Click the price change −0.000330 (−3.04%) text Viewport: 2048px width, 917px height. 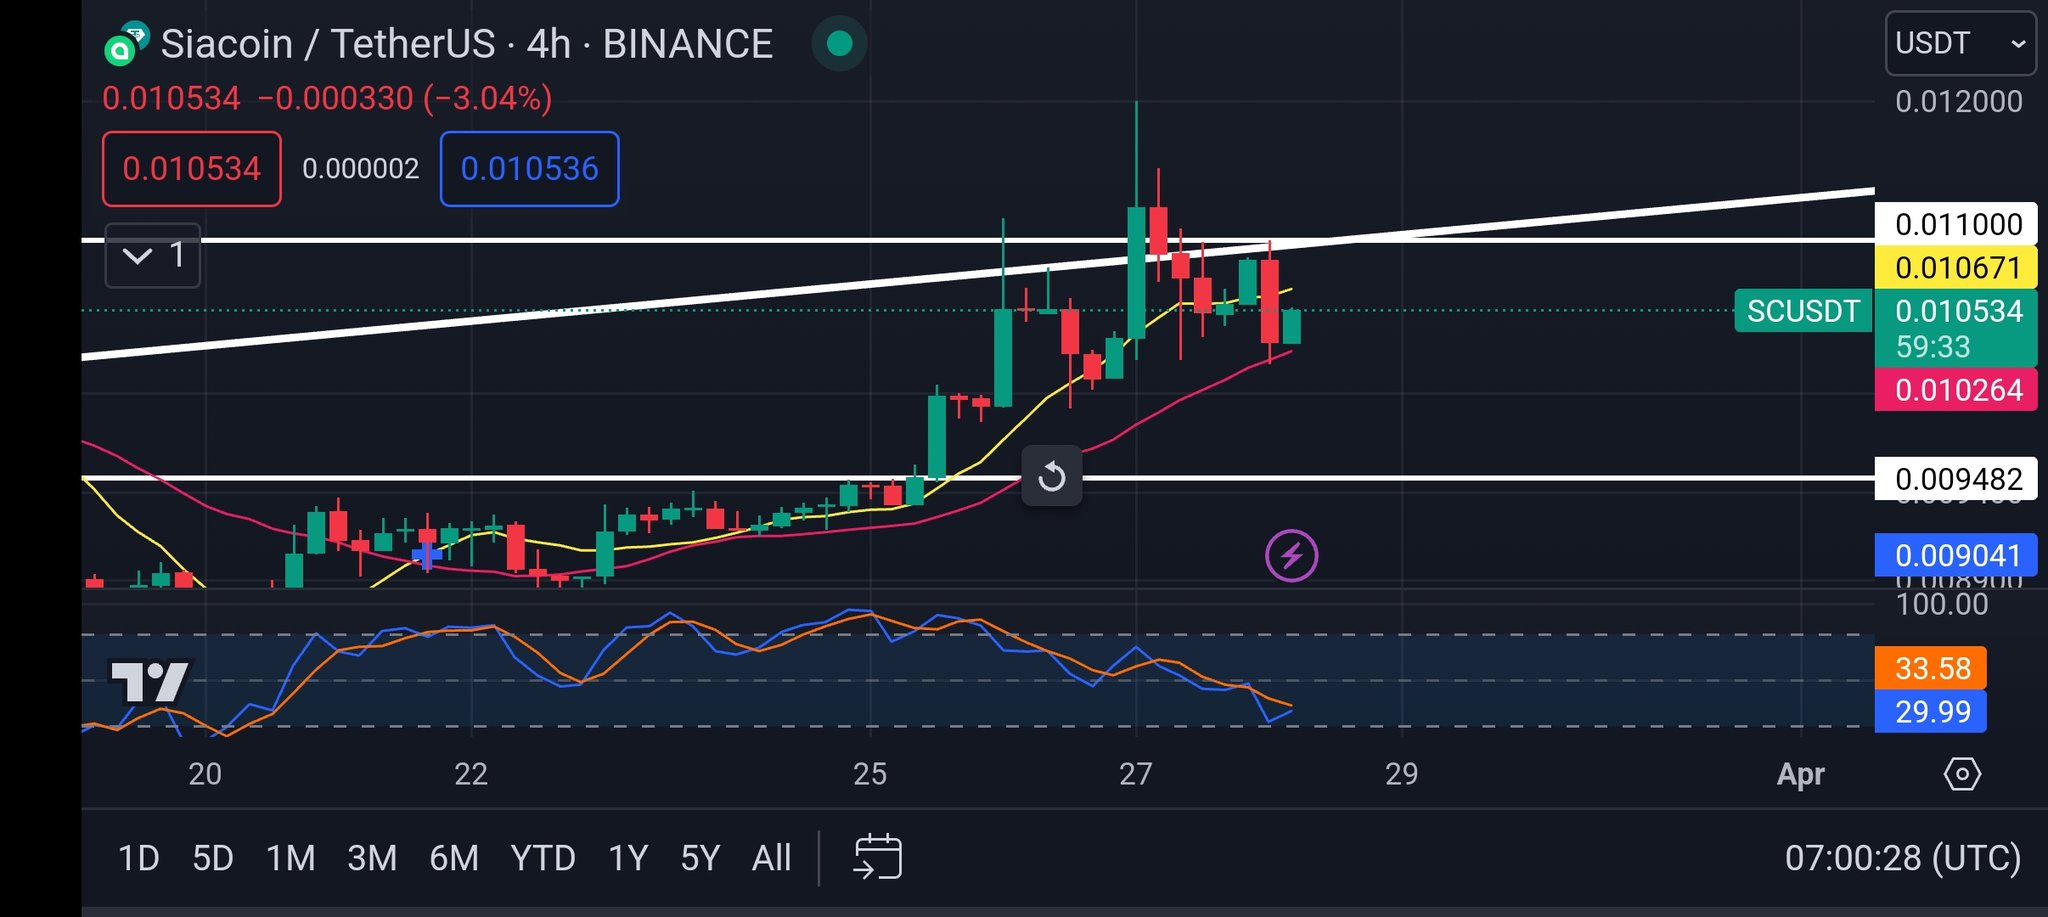405,98
